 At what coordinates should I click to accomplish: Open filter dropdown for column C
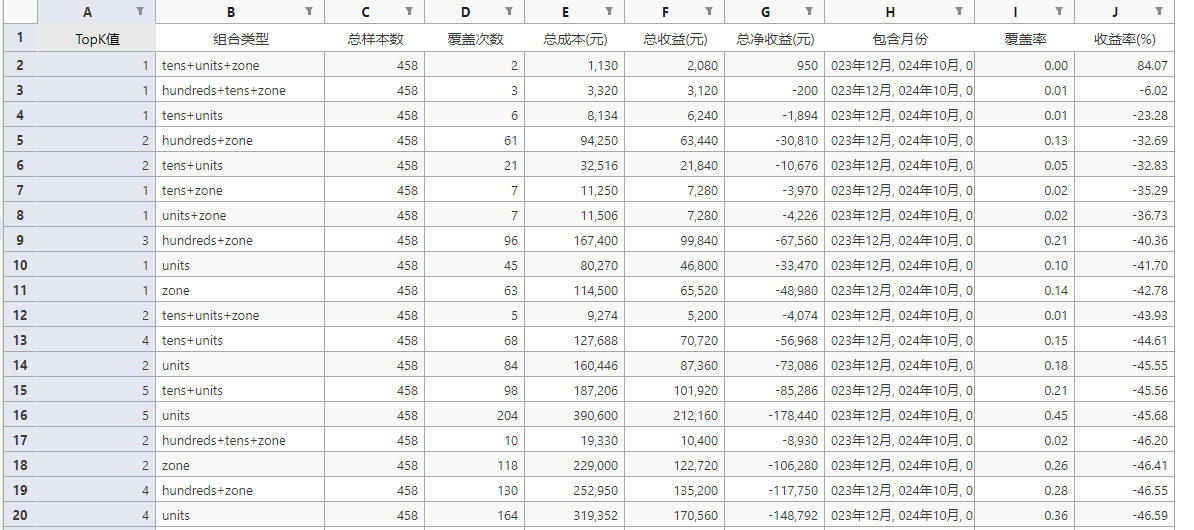pyautogui.click(x=410, y=11)
